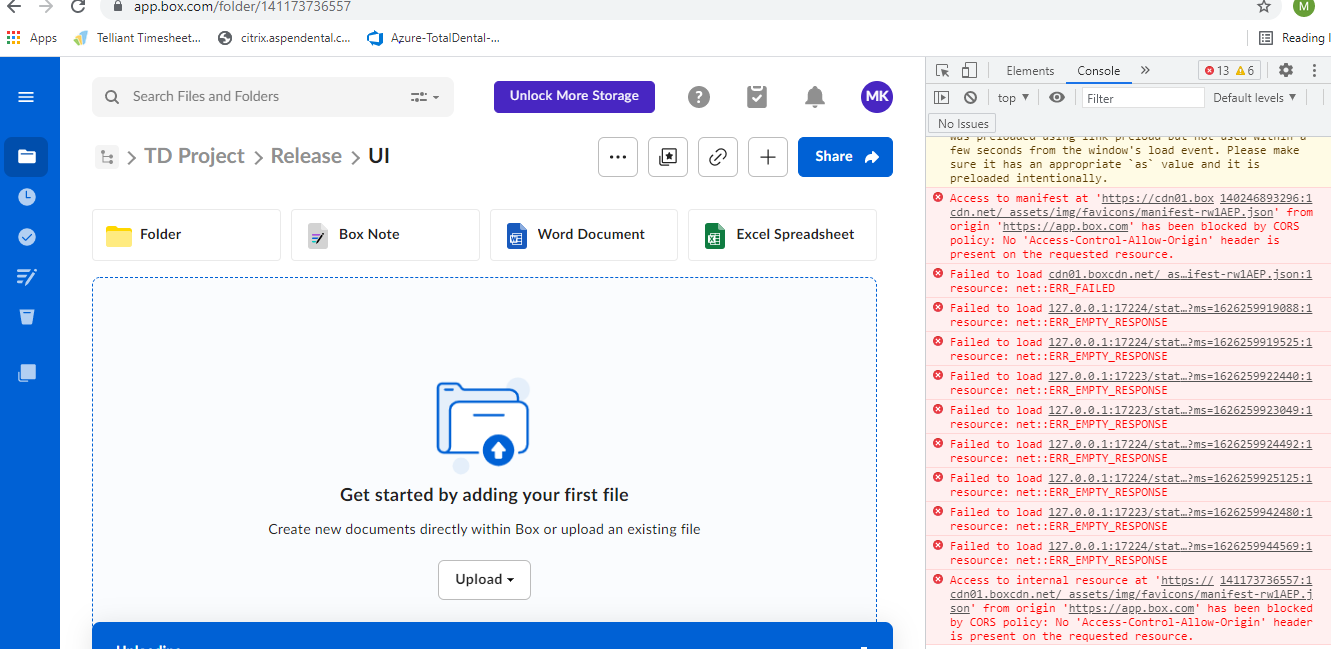Viewport: 1331px width, 649px height.
Task: Create a new Box Note
Action: pyautogui.click(x=385, y=235)
